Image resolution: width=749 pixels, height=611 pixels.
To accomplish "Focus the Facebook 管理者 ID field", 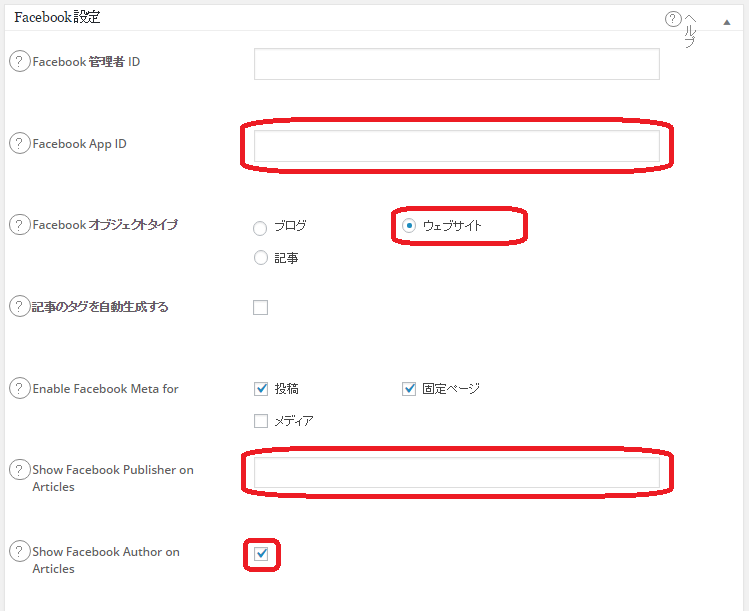I will [457, 64].
